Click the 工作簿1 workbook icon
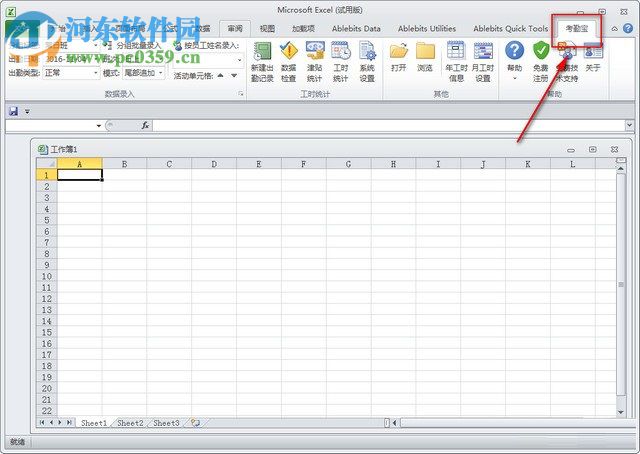The height and width of the screenshot is (454, 640). pyautogui.click(x=42, y=149)
